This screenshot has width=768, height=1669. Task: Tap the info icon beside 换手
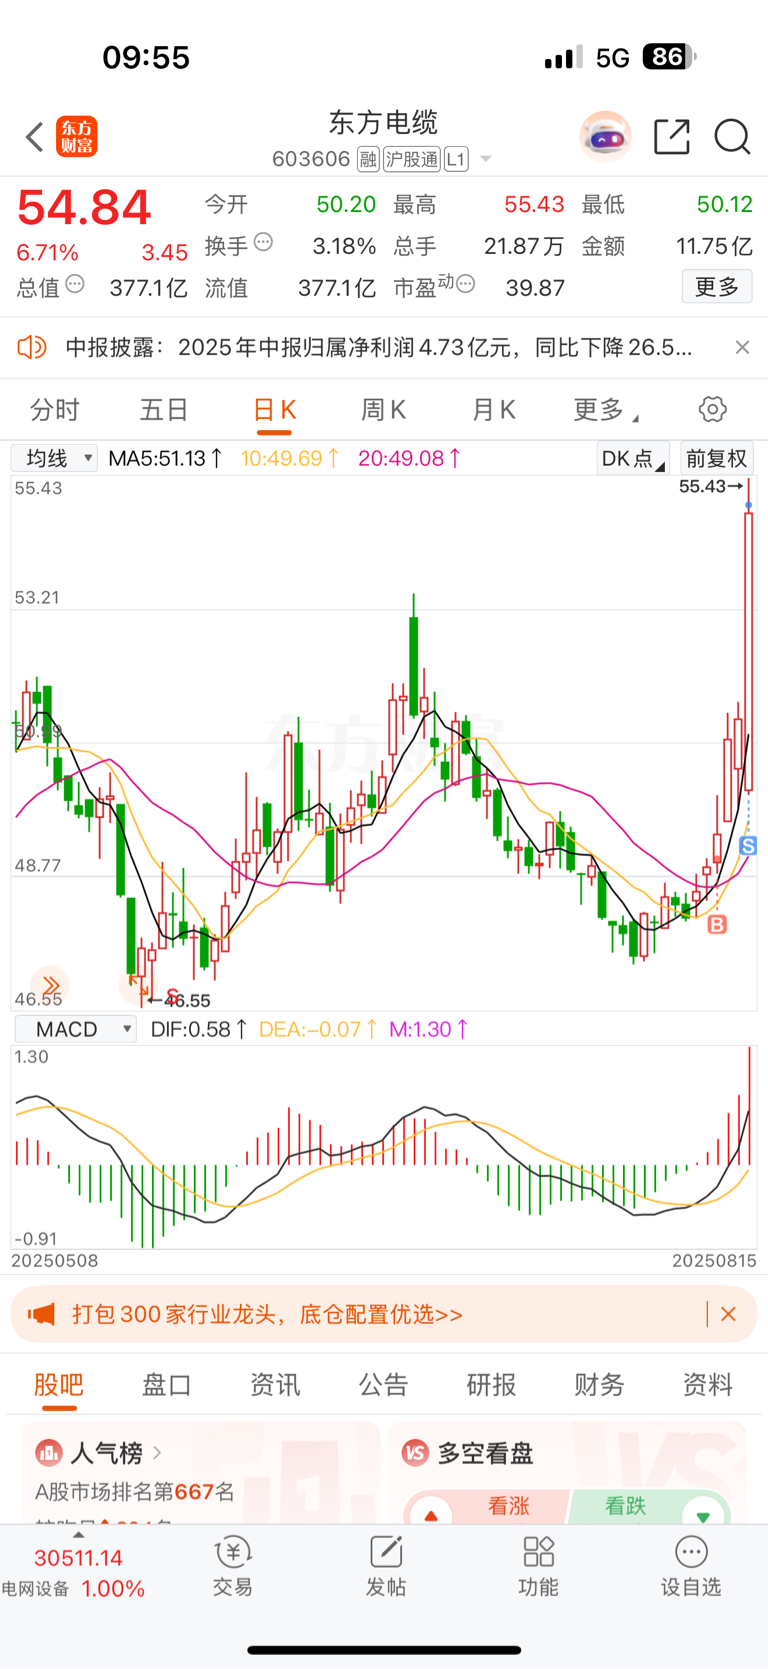click(x=263, y=242)
